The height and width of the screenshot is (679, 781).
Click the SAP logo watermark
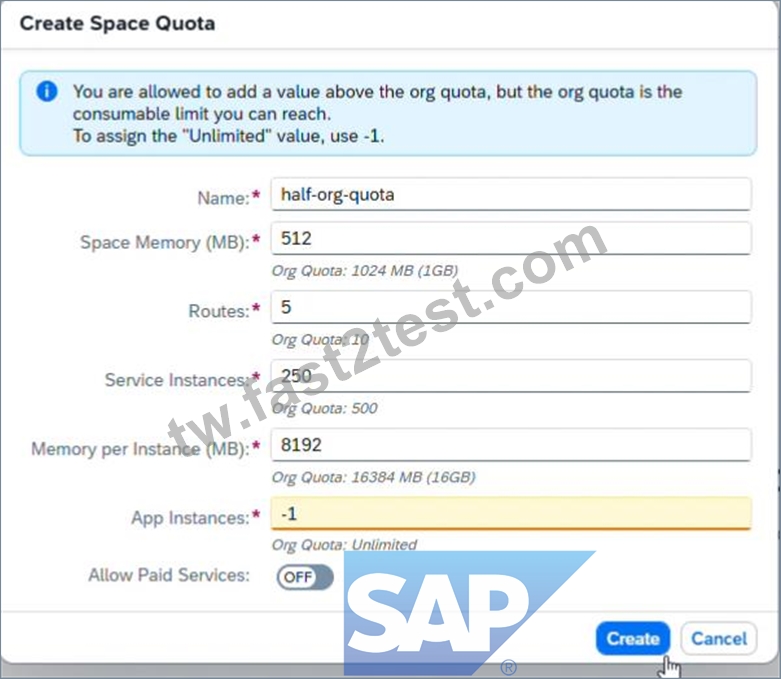[469, 613]
